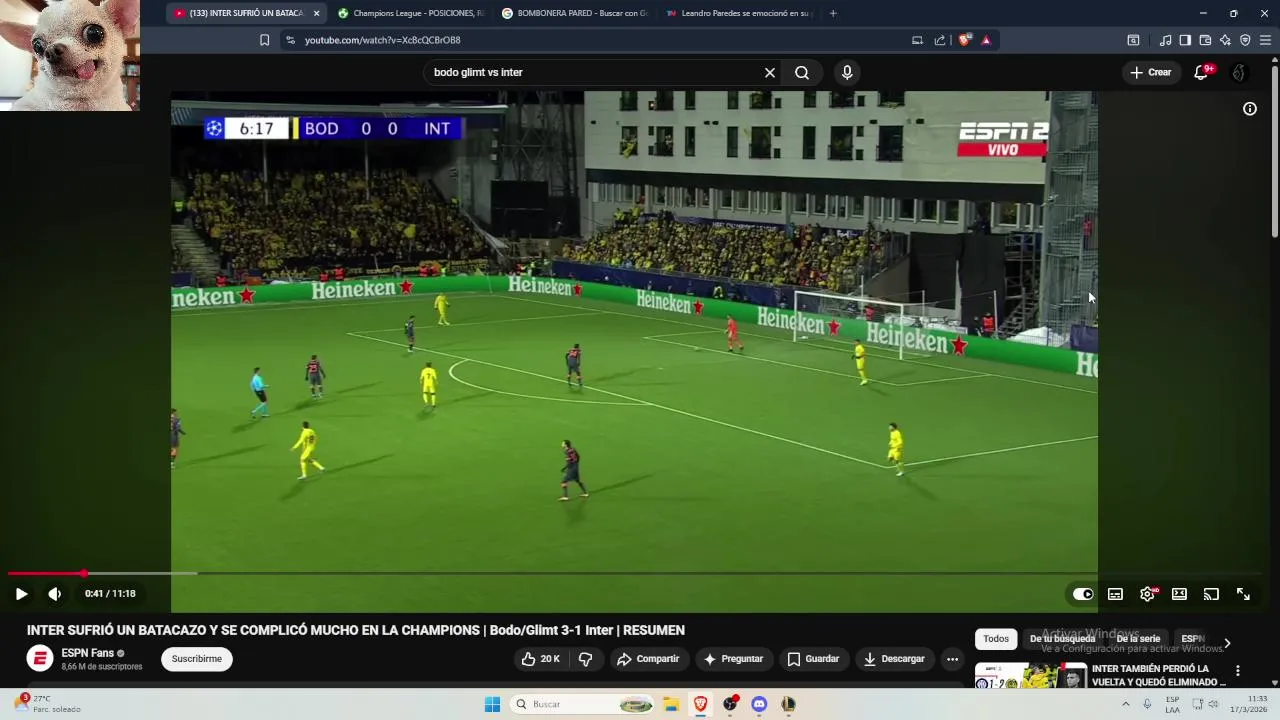1280x720 pixels.
Task: Open the weather widget 27°C
Action: [x=50, y=704]
